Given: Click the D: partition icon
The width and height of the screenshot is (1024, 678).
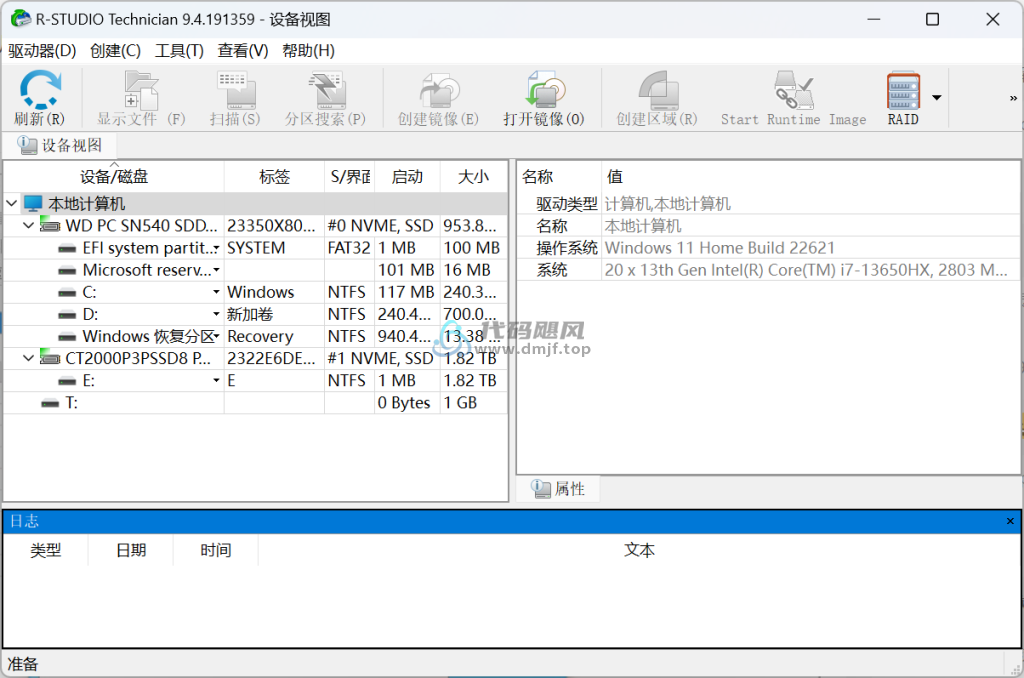Looking at the screenshot, I should (x=67, y=315).
